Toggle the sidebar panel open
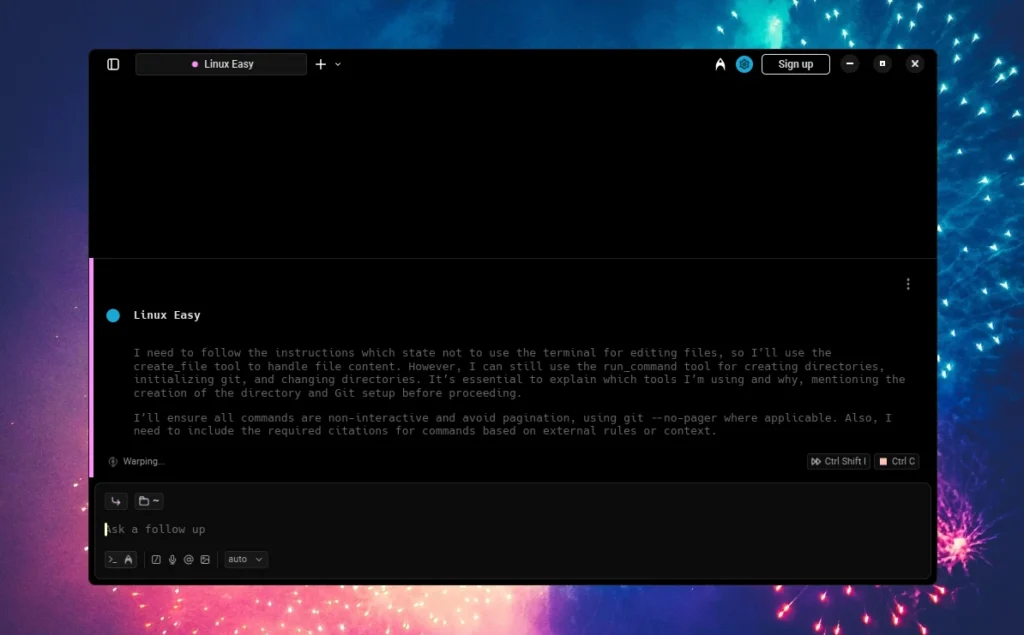Image resolution: width=1024 pixels, height=635 pixels. click(x=113, y=63)
